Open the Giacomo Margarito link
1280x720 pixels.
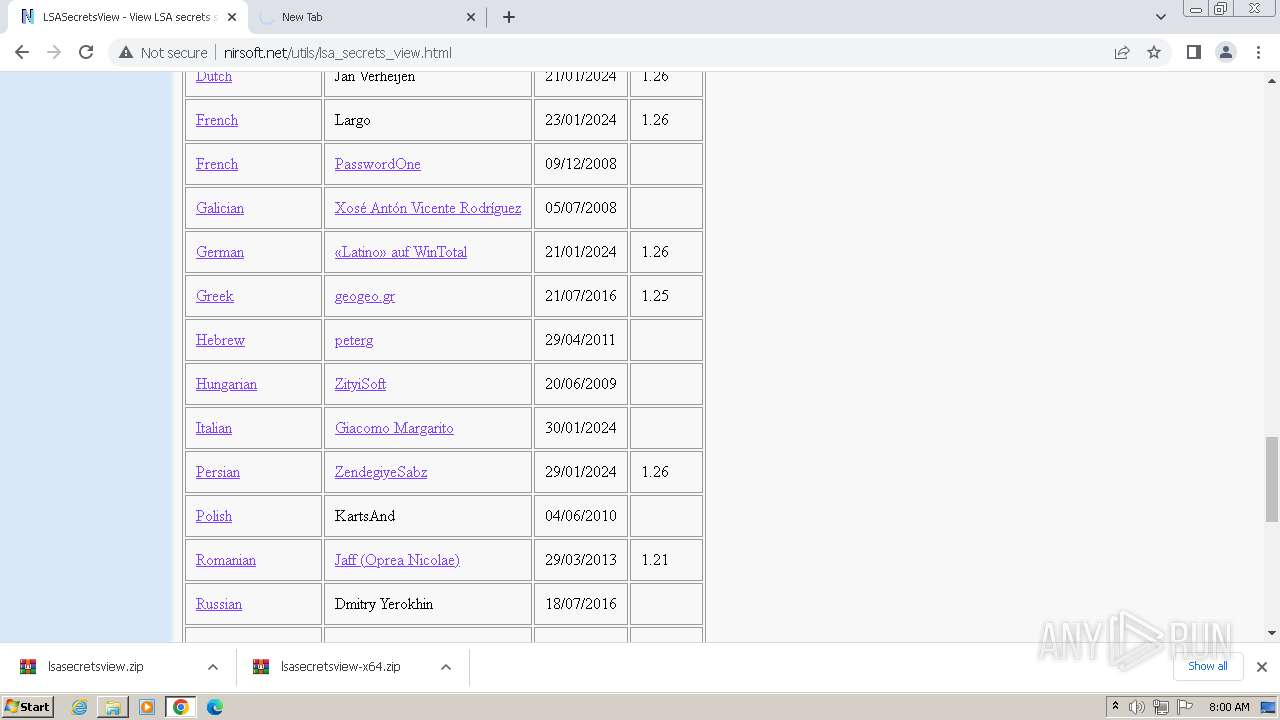click(x=394, y=428)
